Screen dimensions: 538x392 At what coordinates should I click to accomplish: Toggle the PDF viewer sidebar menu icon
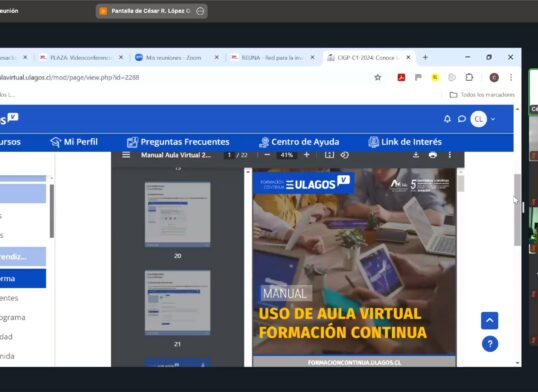[x=126, y=155]
